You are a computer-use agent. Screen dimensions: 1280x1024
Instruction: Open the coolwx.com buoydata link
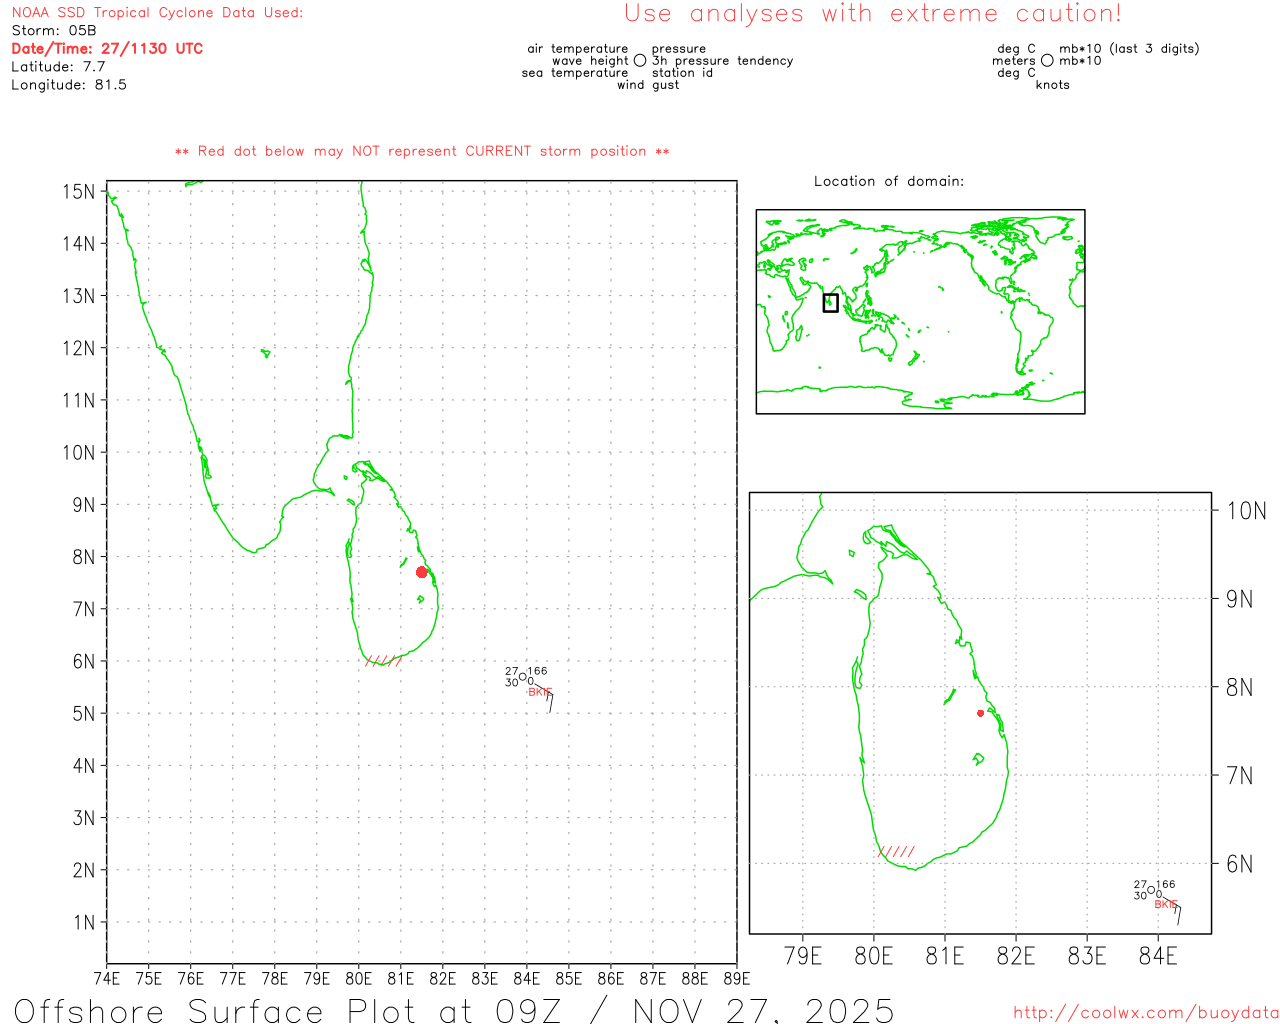point(1145,1013)
